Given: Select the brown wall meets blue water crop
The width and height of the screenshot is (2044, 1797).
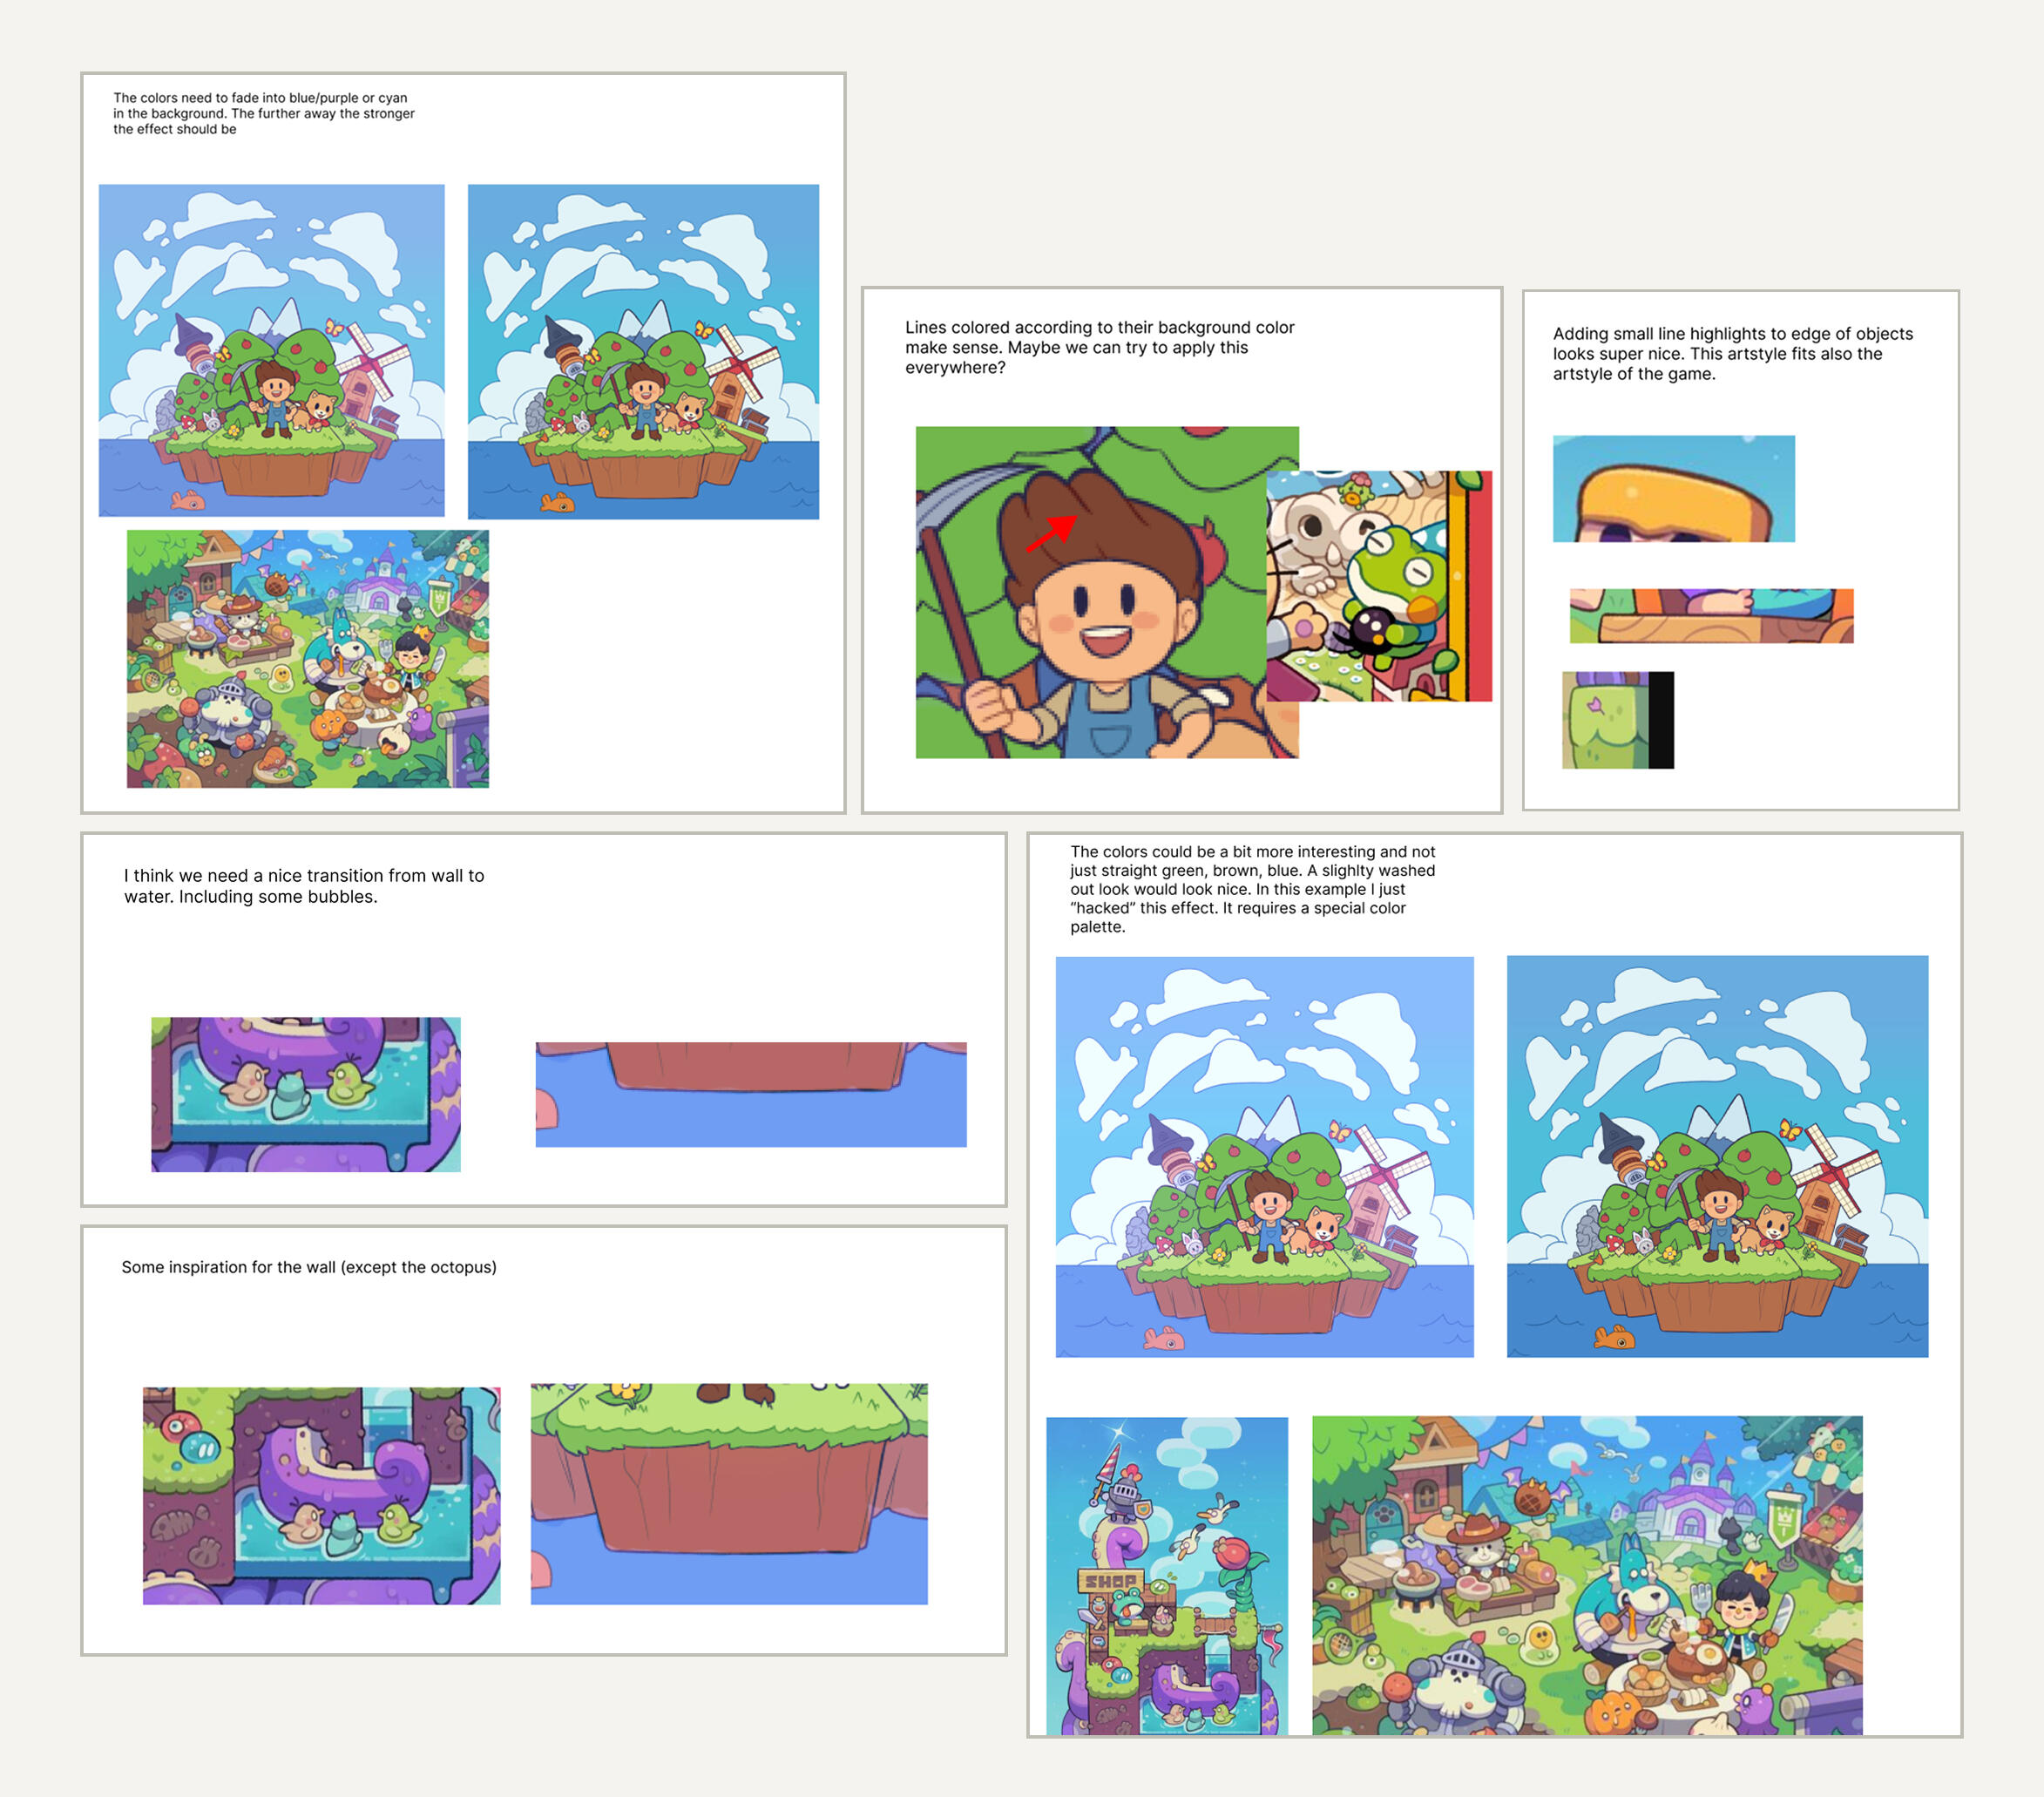Looking at the screenshot, I should click(750, 1094).
